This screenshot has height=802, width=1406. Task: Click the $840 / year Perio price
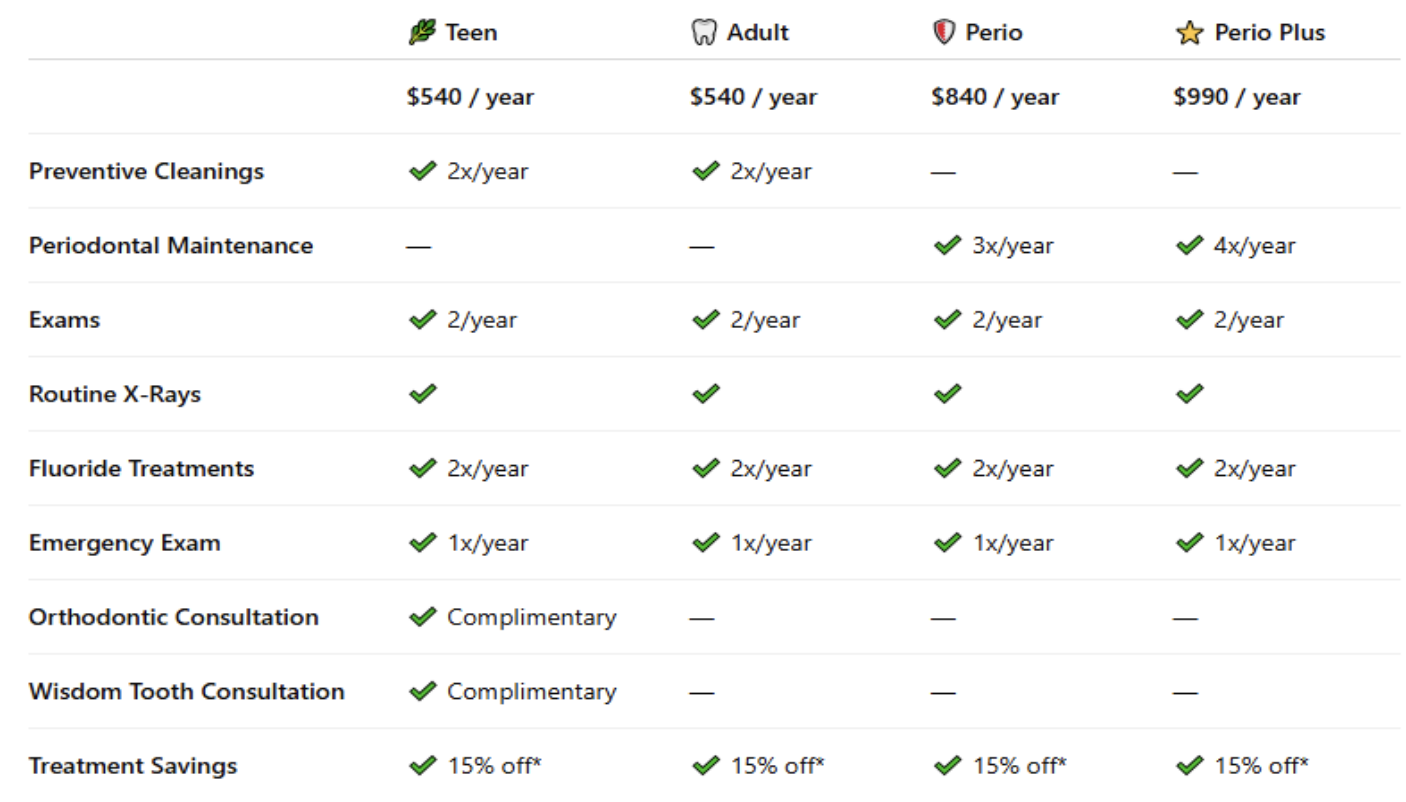click(x=994, y=97)
